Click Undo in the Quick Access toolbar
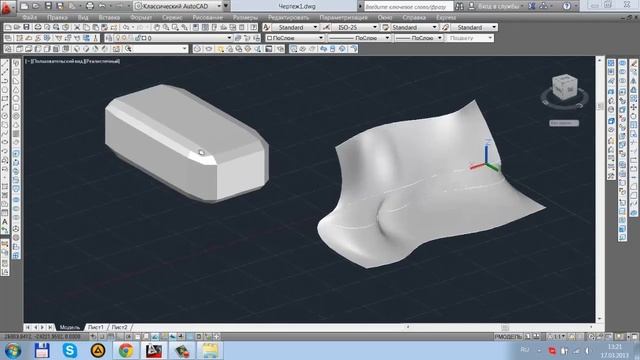This screenshot has height=360, width=640. [x=102, y=6]
